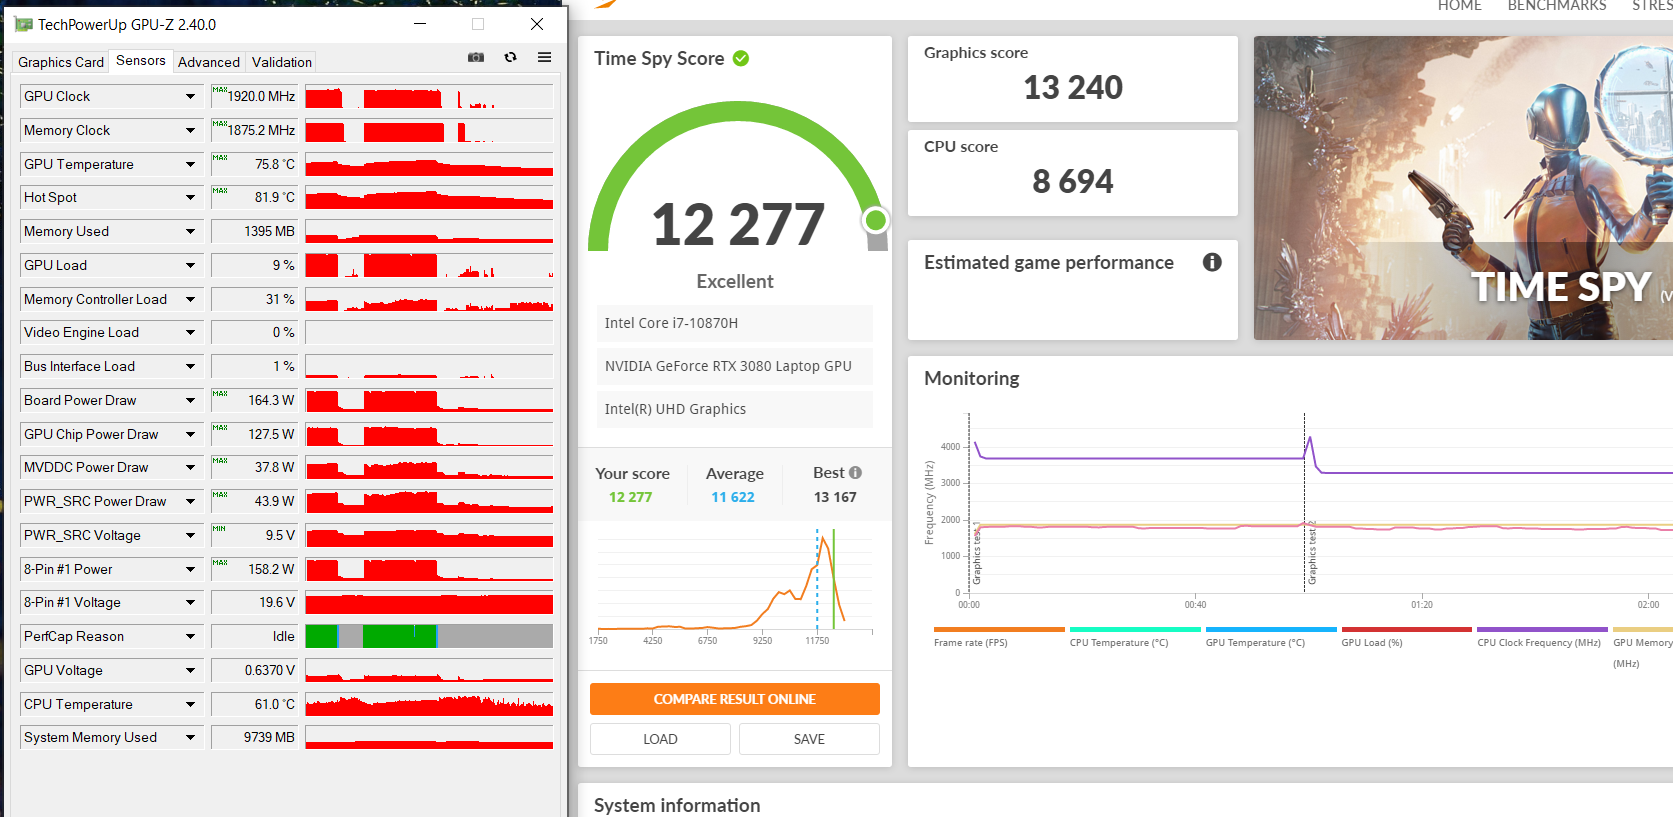Click the Graphics score 13 240 value
Image resolution: width=1673 pixels, height=817 pixels.
tap(1073, 88)
